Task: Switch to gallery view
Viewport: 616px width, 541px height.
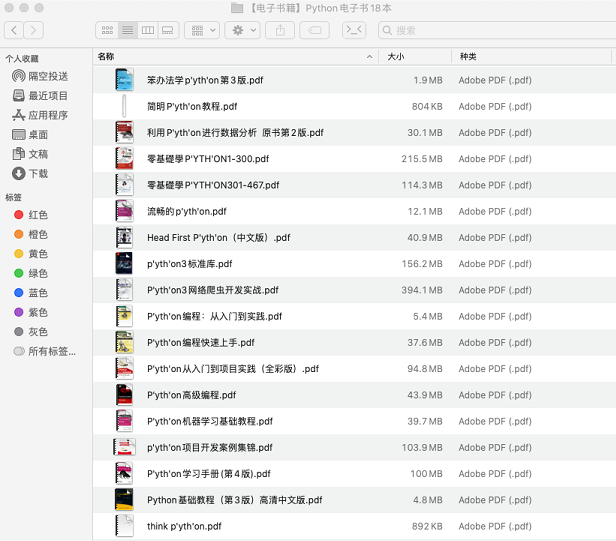Action: tap(168, 30)
